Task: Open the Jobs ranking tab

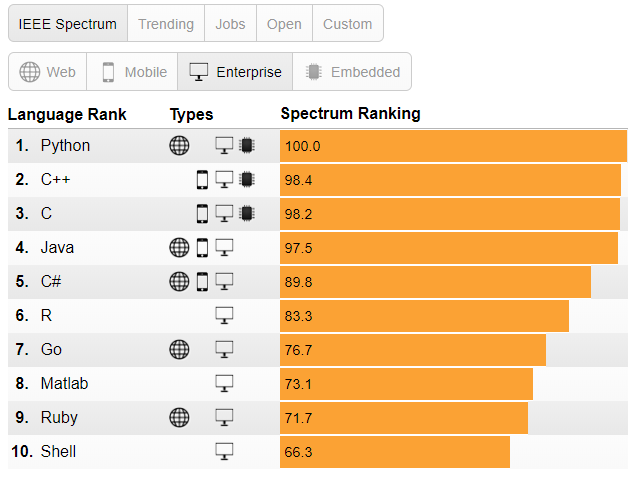Action: (230, 24)
